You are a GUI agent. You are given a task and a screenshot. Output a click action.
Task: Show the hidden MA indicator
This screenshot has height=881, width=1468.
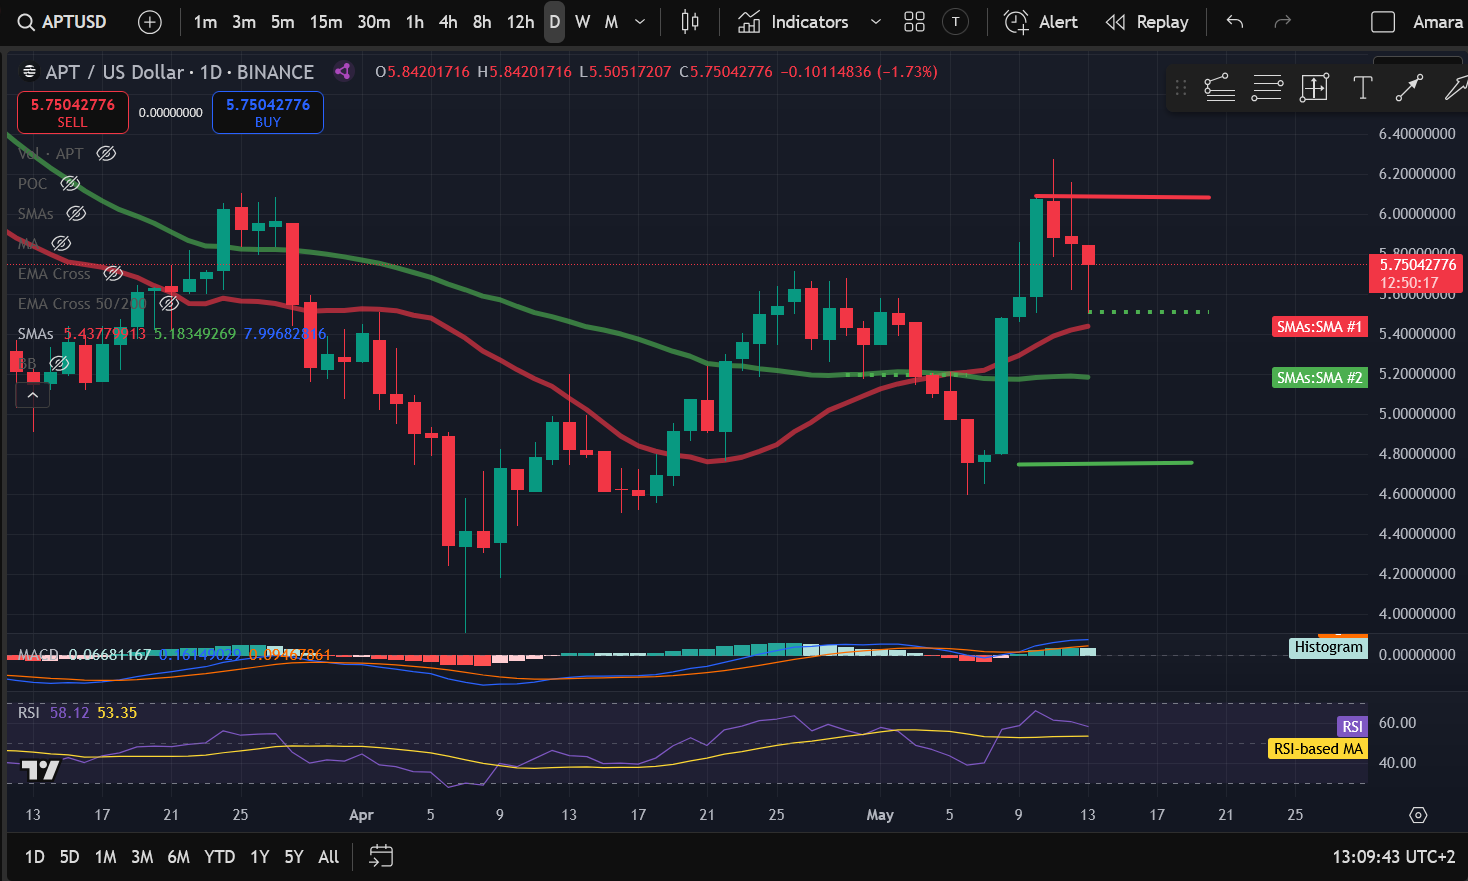pos(61,243)
